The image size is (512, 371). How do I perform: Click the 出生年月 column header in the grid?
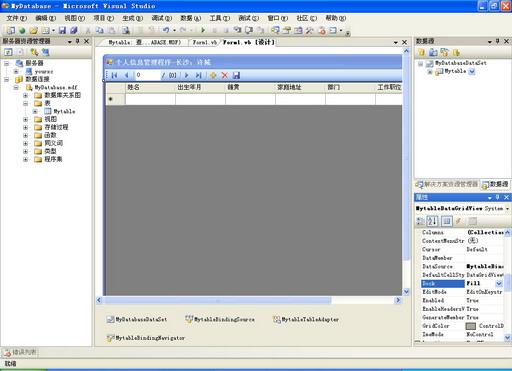pyautogui.click(x=200, y=87)
